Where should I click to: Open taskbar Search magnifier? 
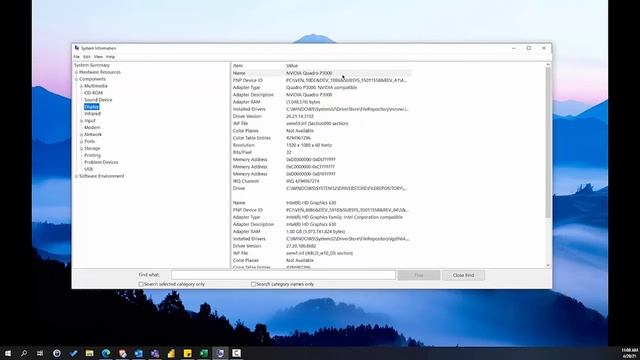click(x=24, y=353)
